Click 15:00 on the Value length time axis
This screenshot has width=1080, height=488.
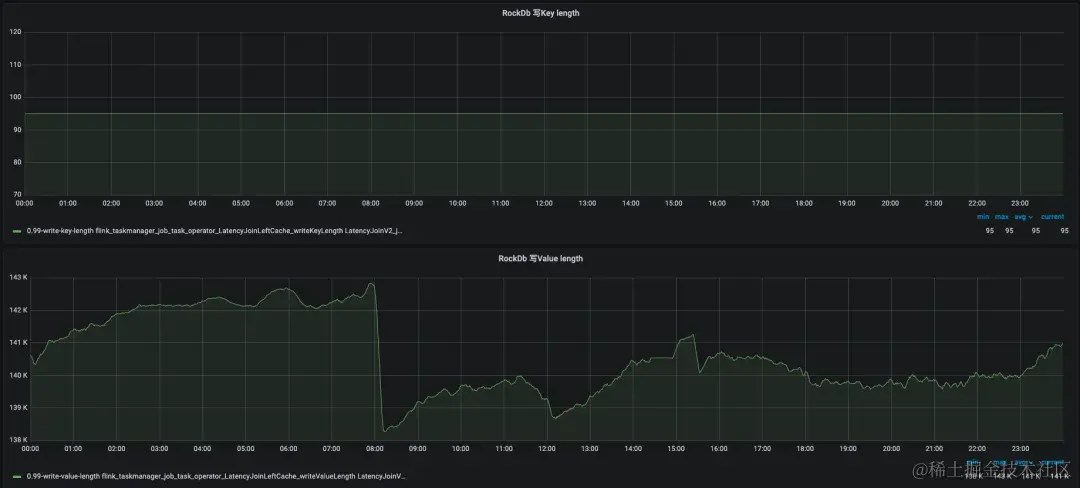tap(676, 449)
